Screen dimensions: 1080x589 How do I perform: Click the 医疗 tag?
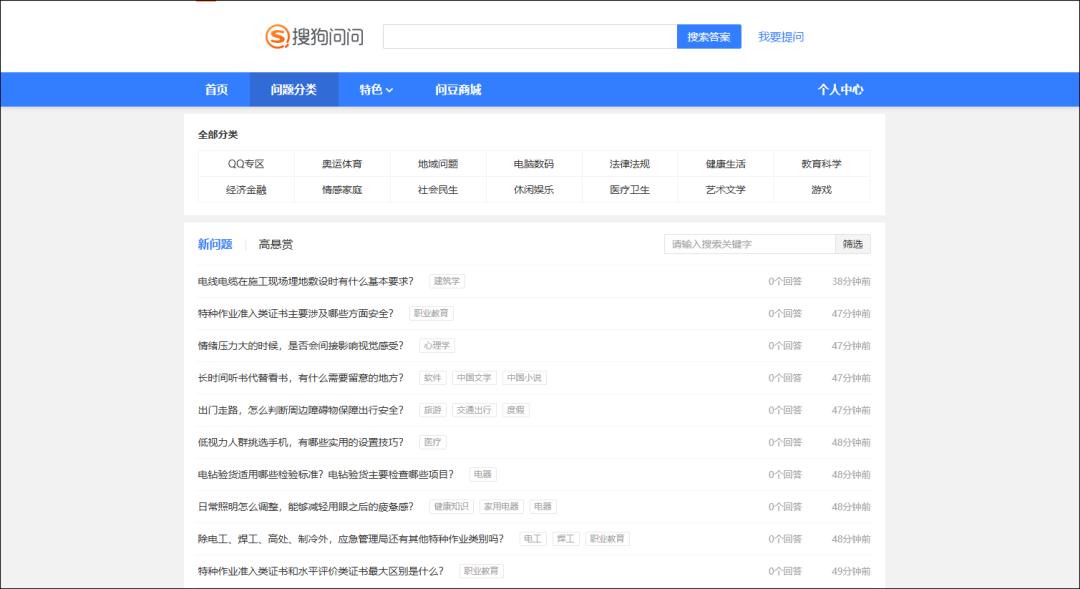coord(433,442)
